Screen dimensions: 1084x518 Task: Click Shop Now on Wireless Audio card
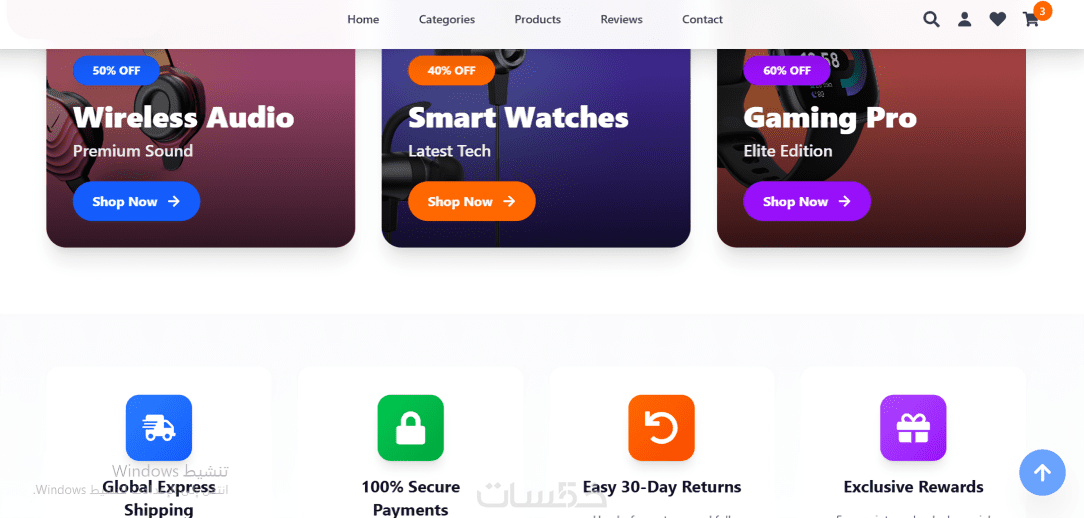136,201
